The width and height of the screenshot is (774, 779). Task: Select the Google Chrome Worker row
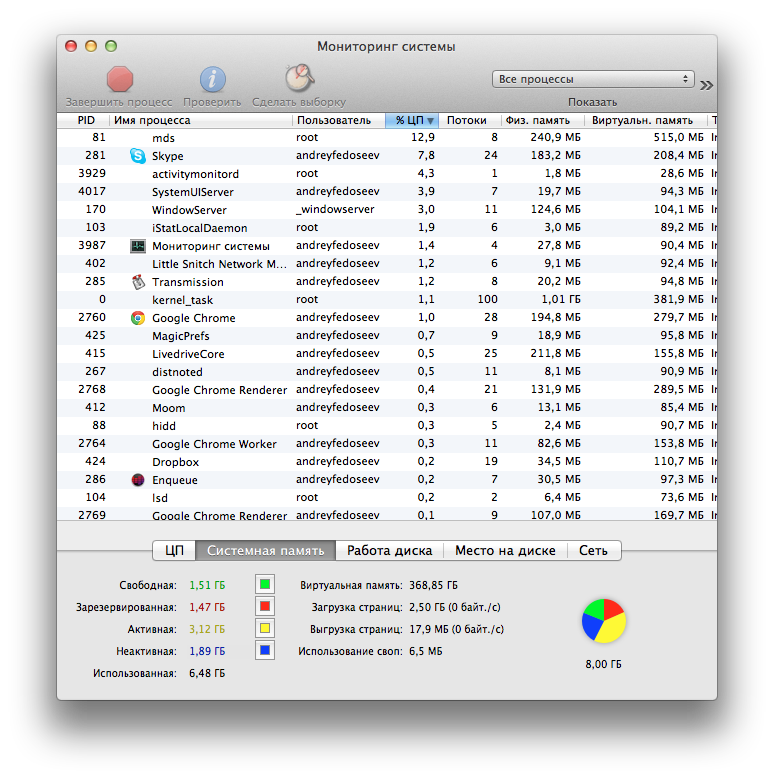pyautogui.click(x=387, y=443)
